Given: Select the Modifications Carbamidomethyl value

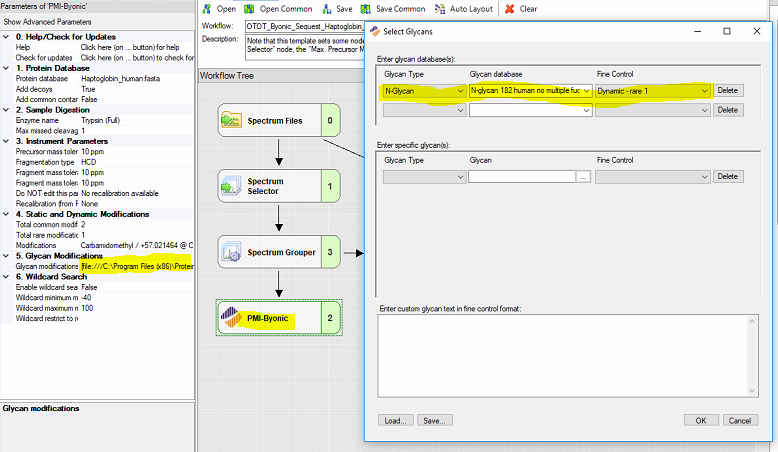Looking at the screenshot, I should (x=137, y=245).
